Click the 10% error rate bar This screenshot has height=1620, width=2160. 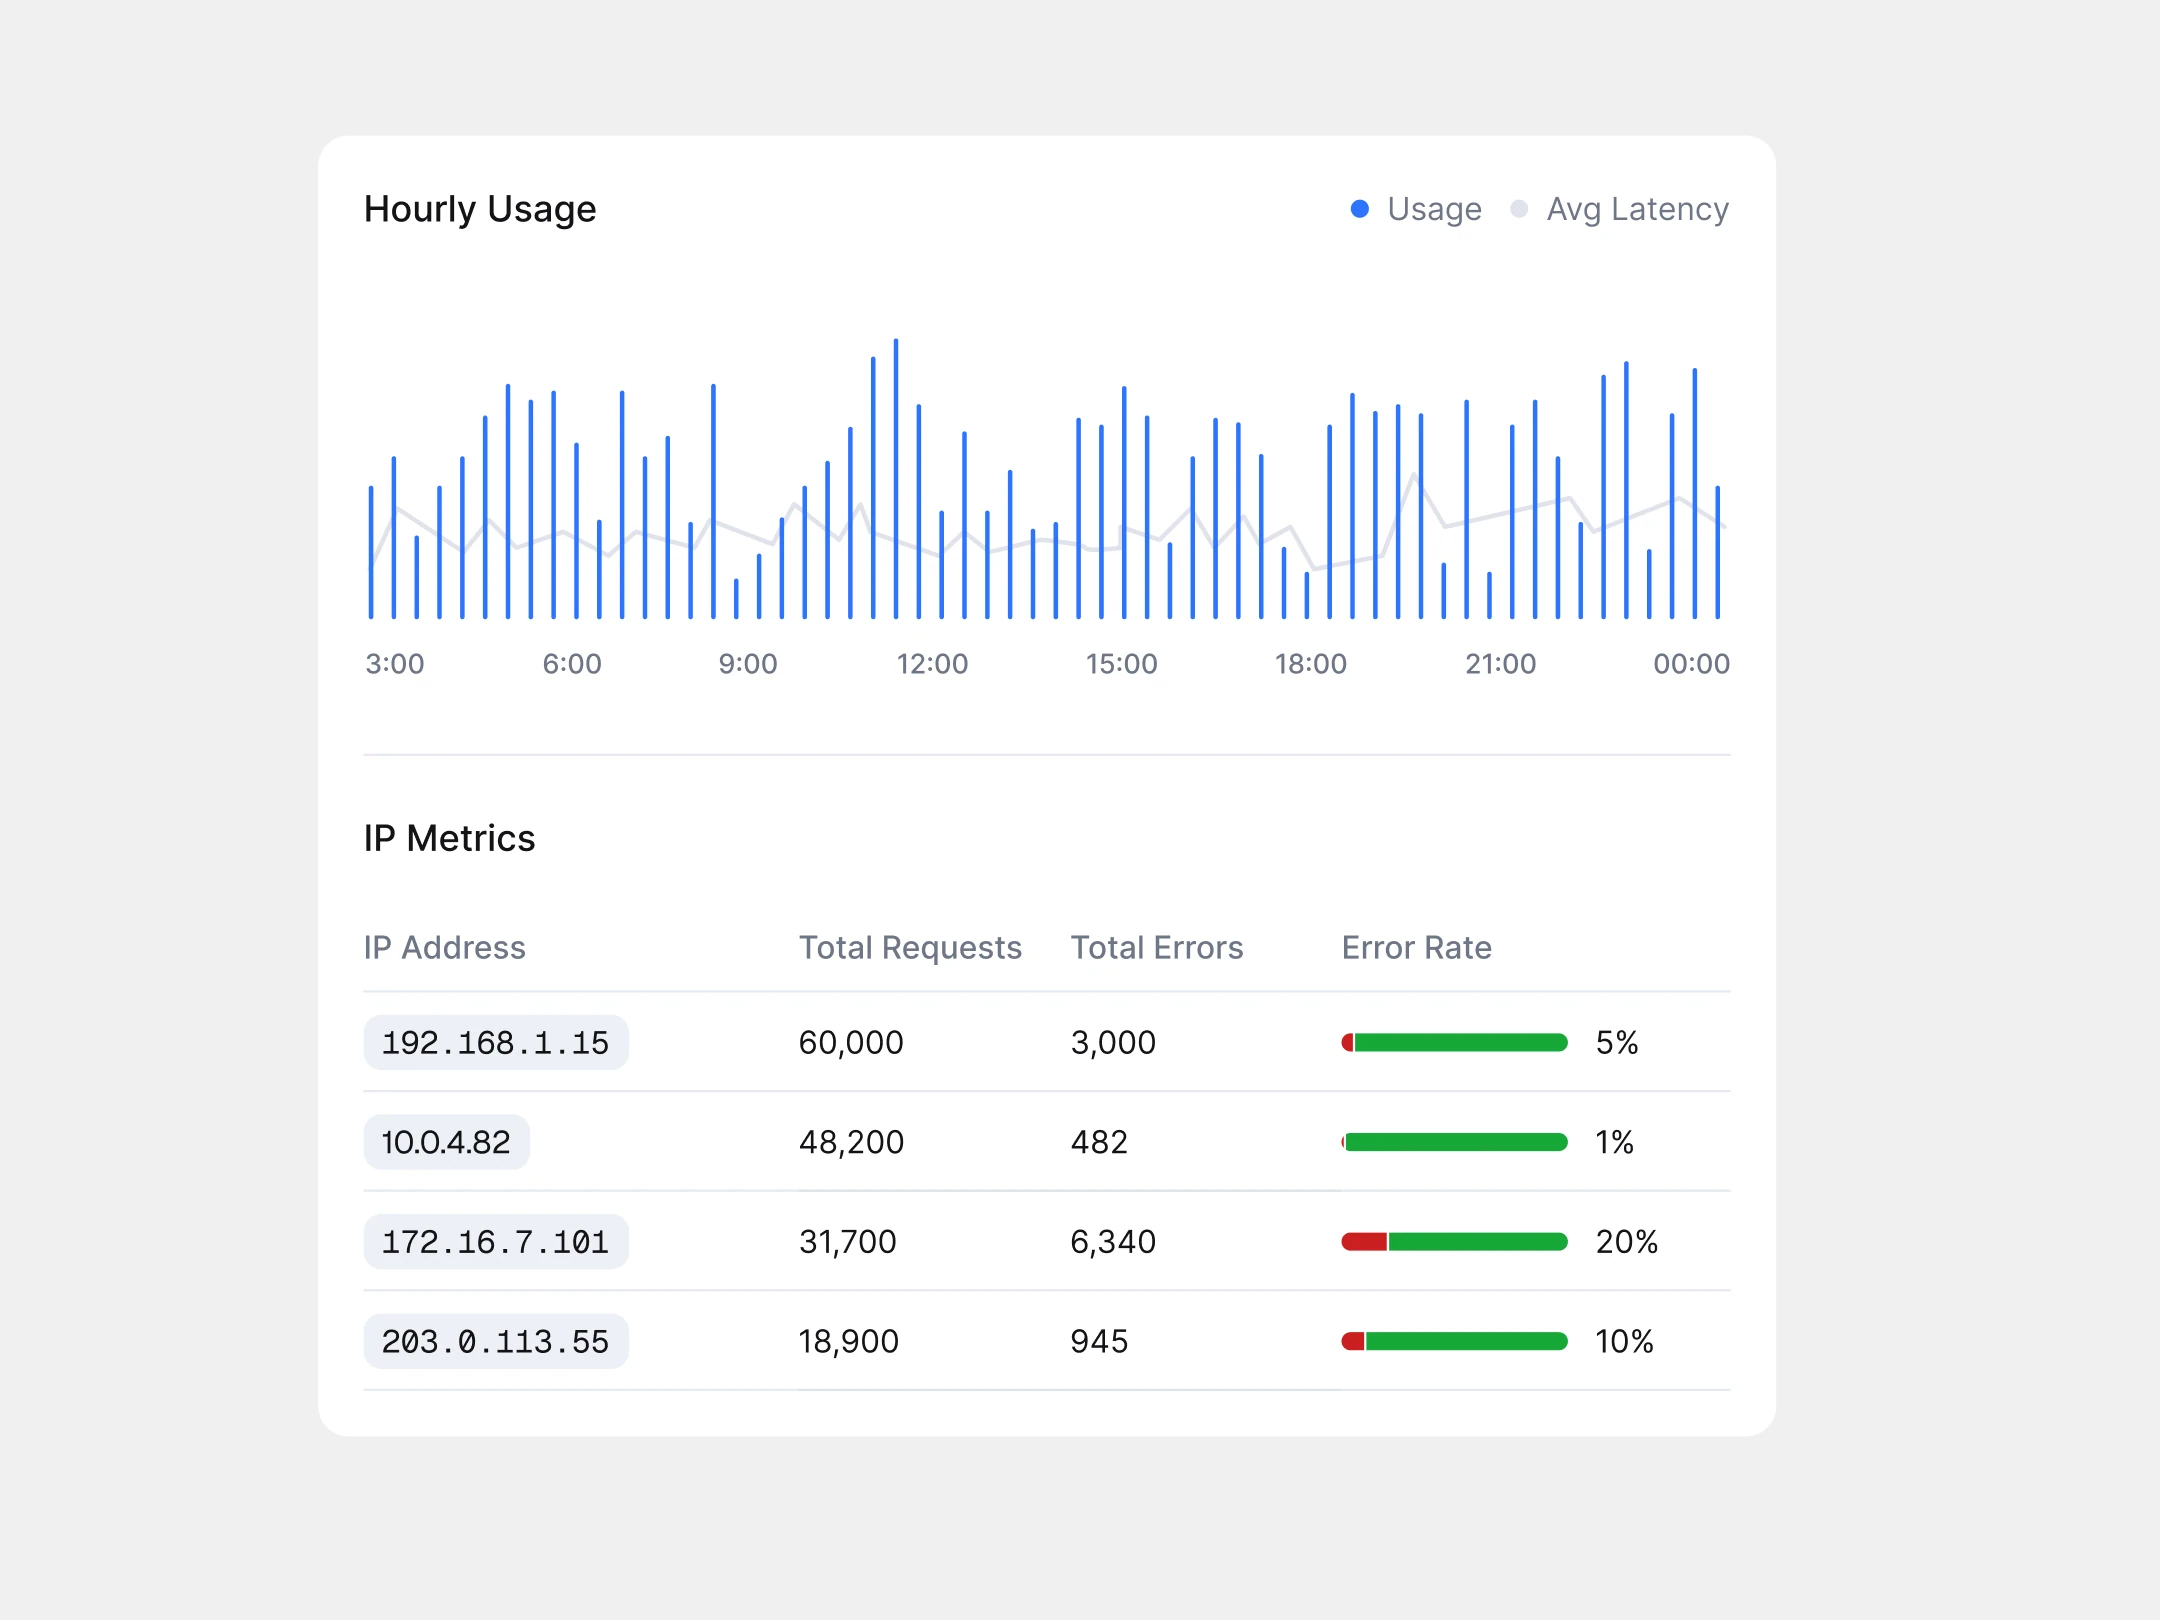coord(1455,1341)
